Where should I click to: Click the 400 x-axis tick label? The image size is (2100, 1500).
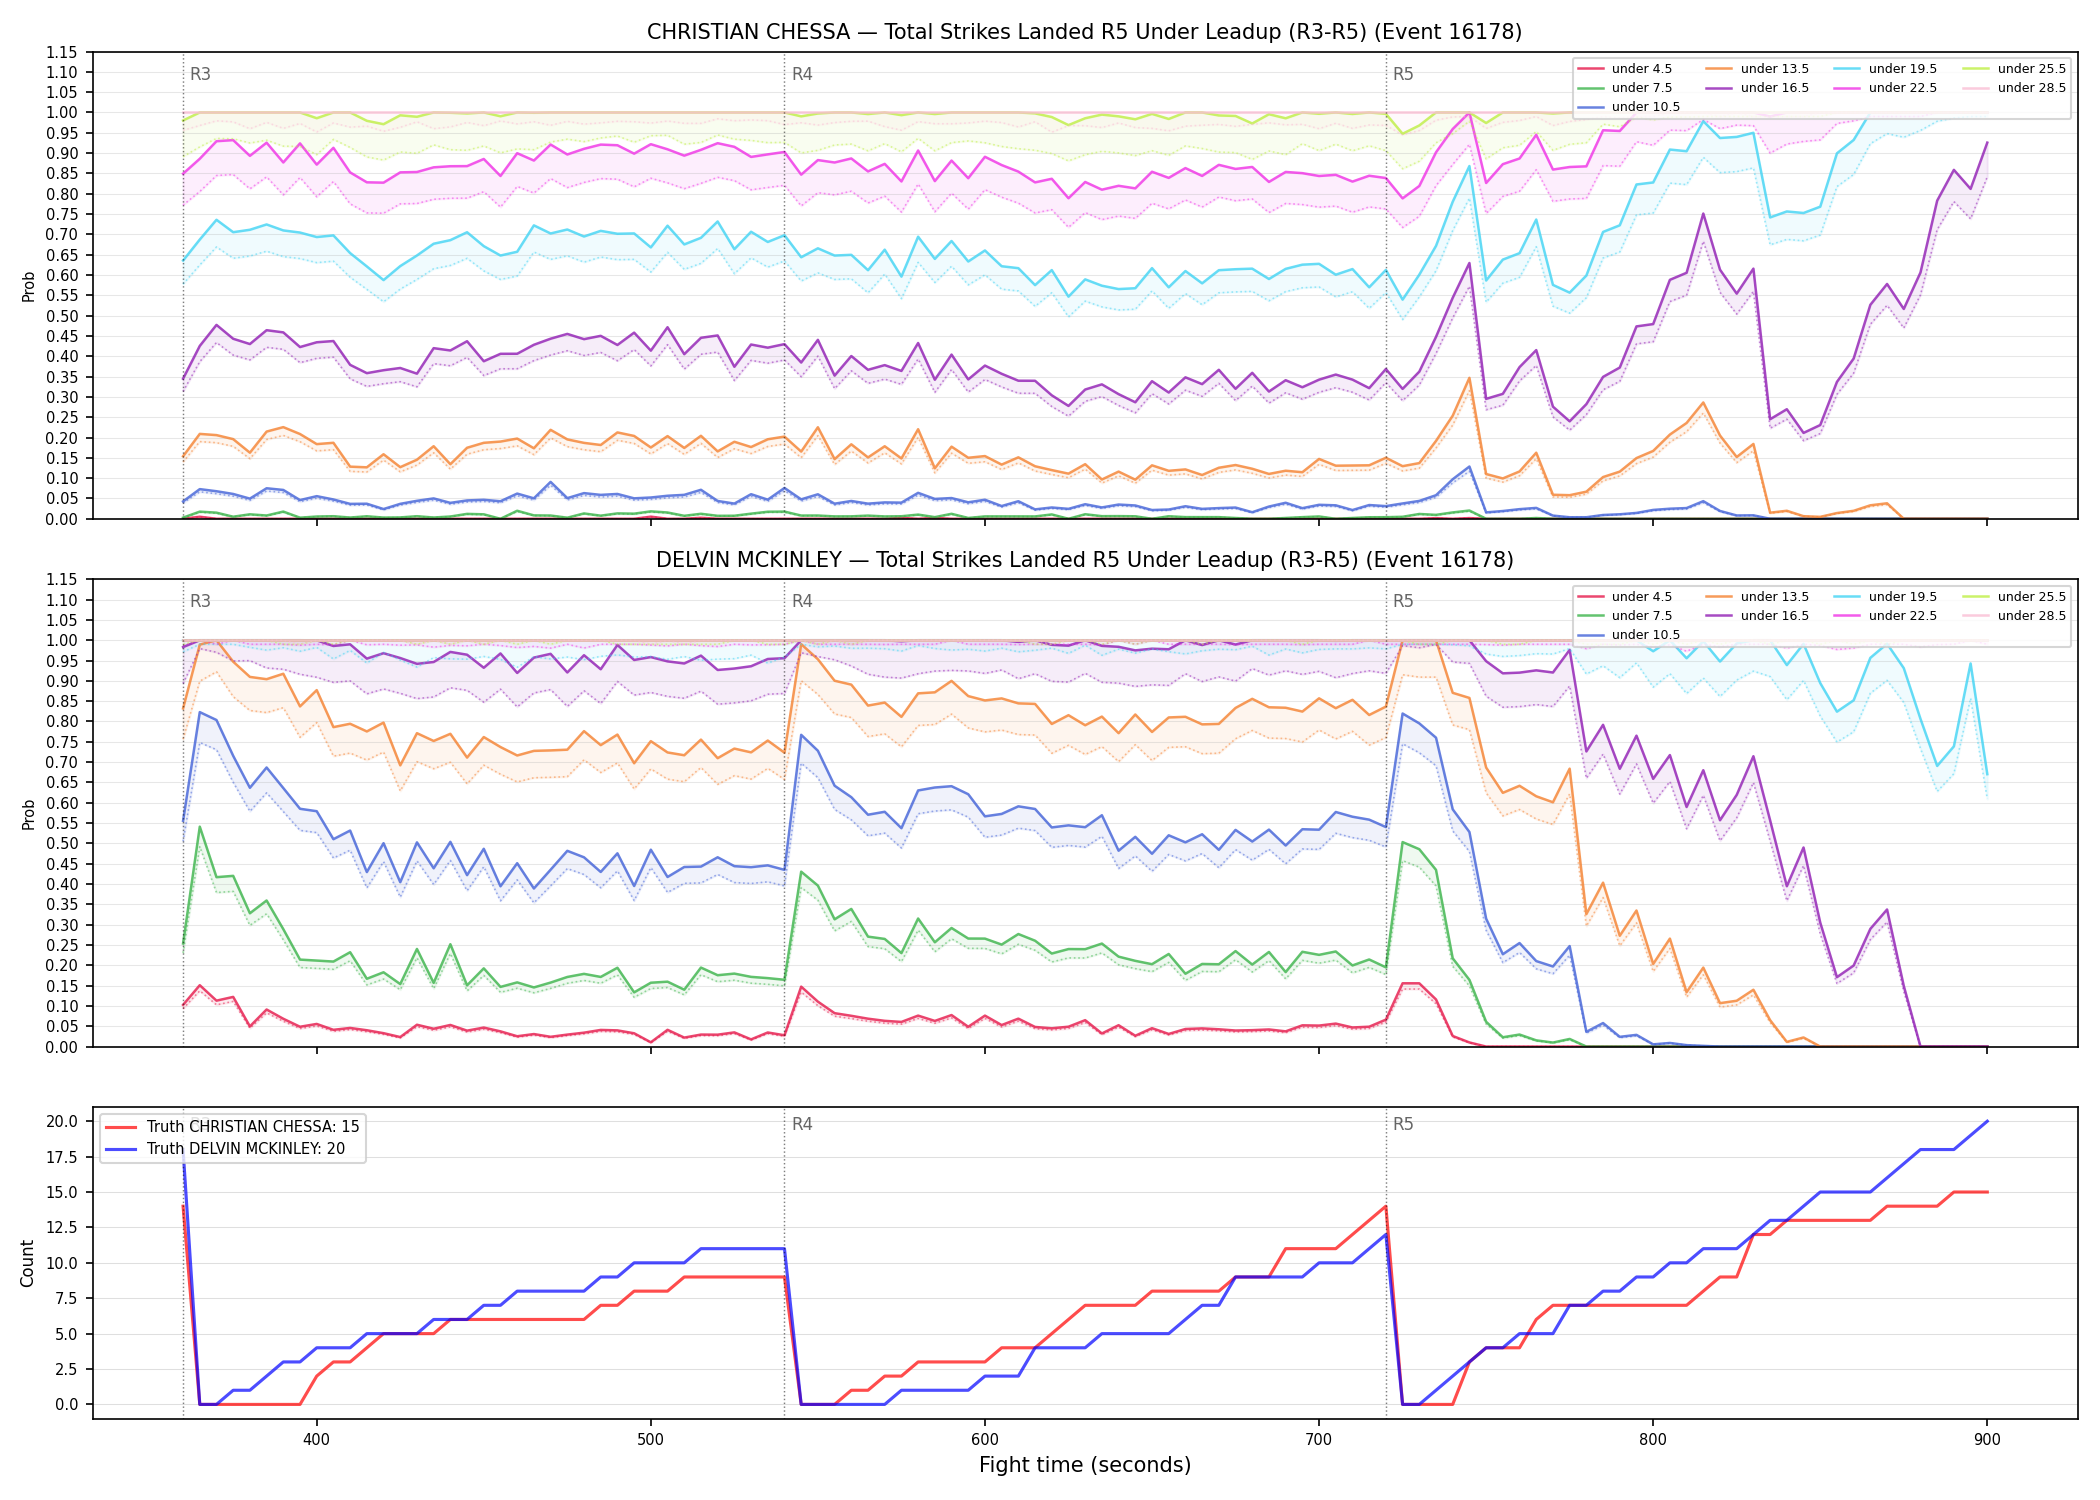pyautogui.click(x=316, y=1439)
